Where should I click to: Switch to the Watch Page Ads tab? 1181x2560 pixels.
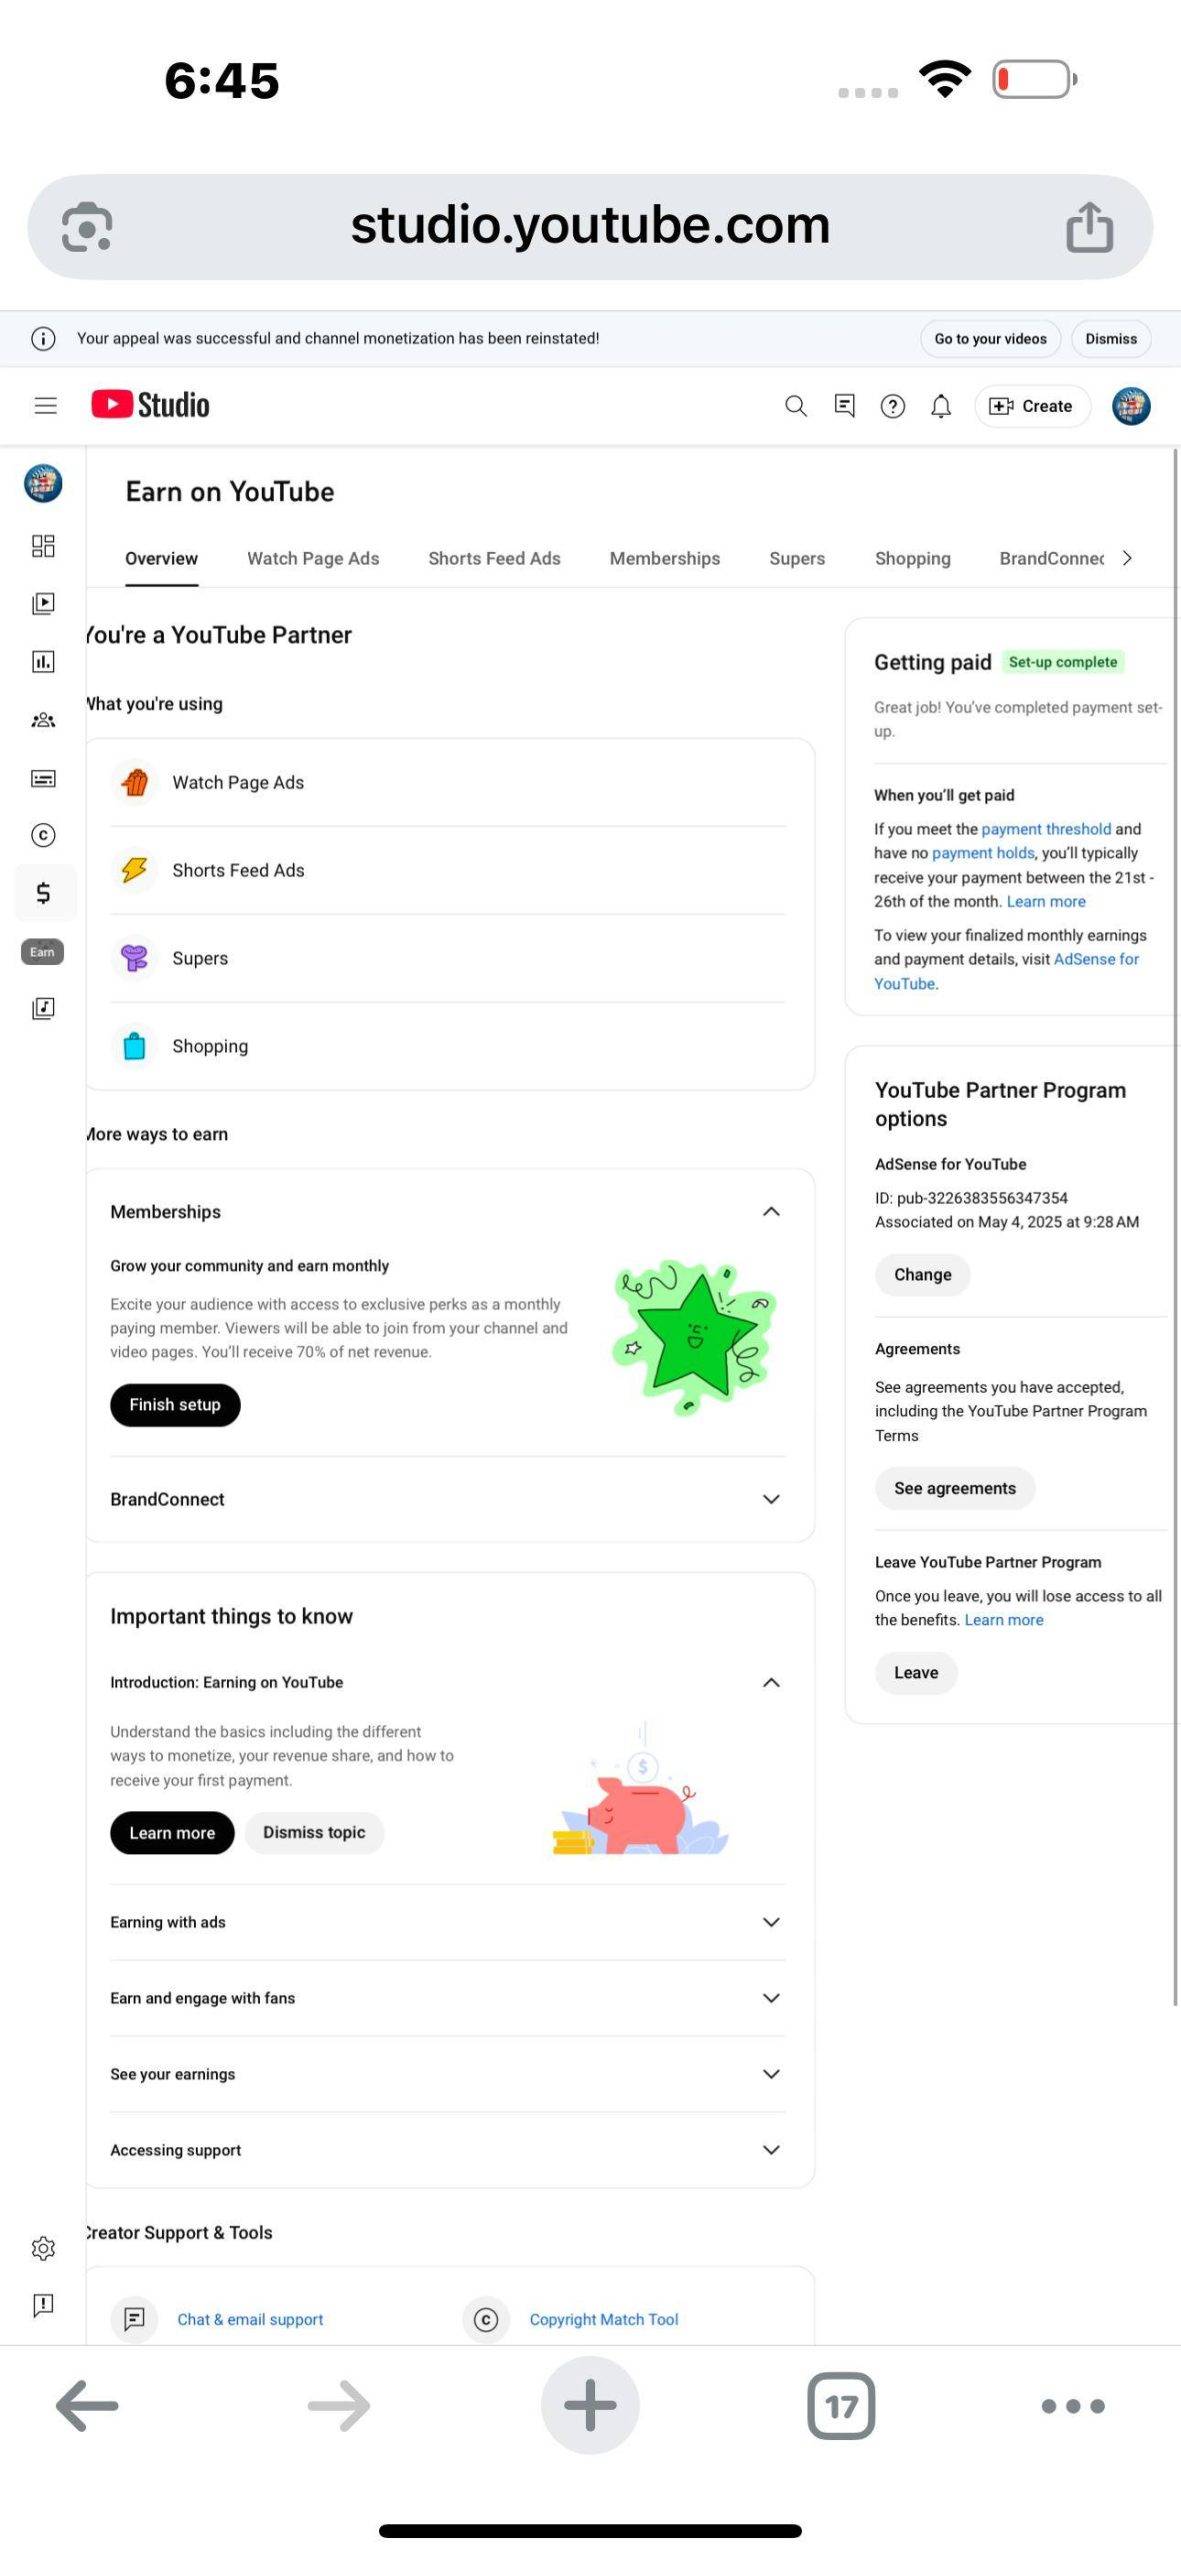click(313, 558)
